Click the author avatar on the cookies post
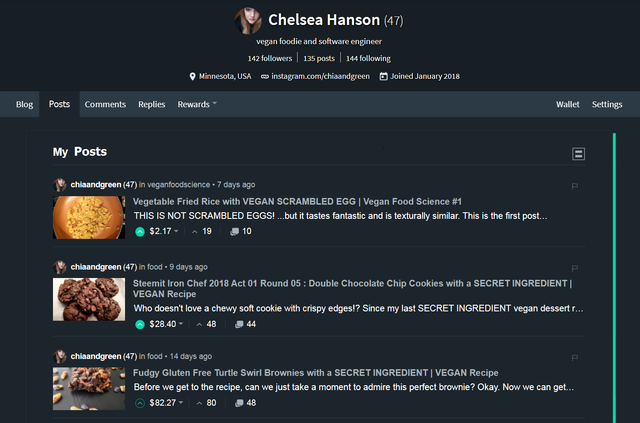The image size is (640, 423). point(60,267)
